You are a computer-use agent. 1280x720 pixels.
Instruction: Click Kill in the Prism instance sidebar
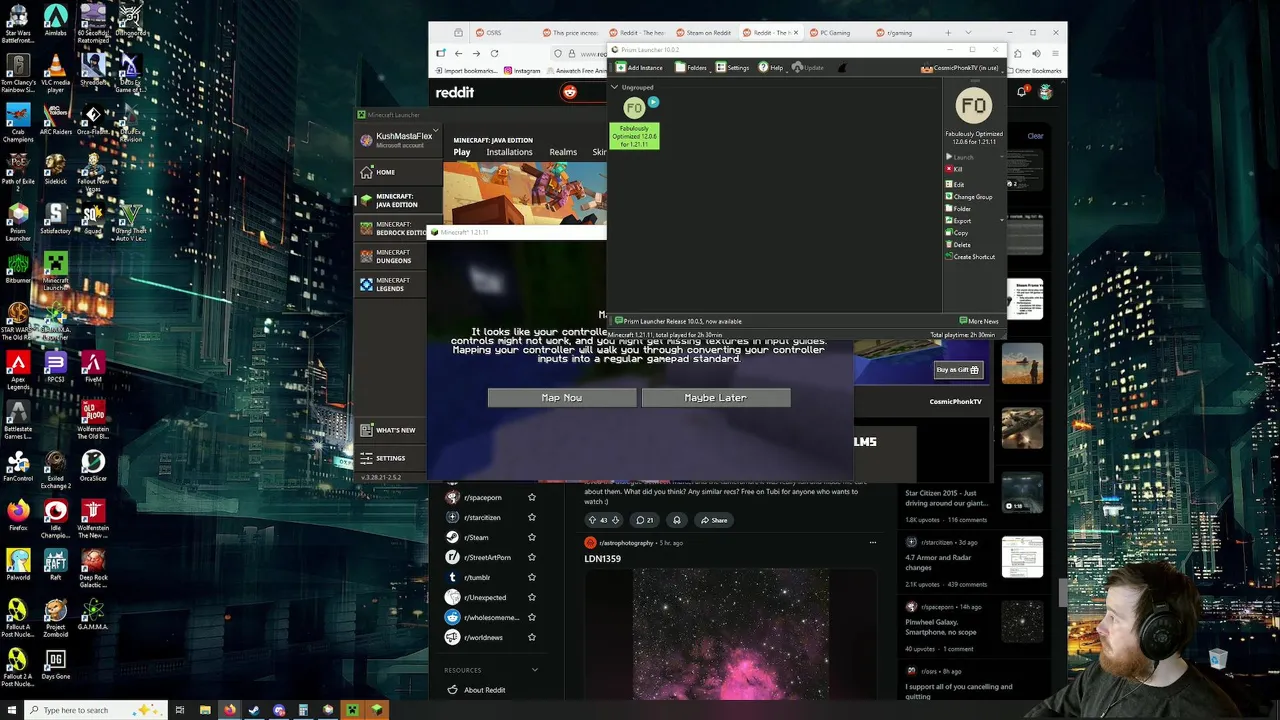(x=954, y=169)
